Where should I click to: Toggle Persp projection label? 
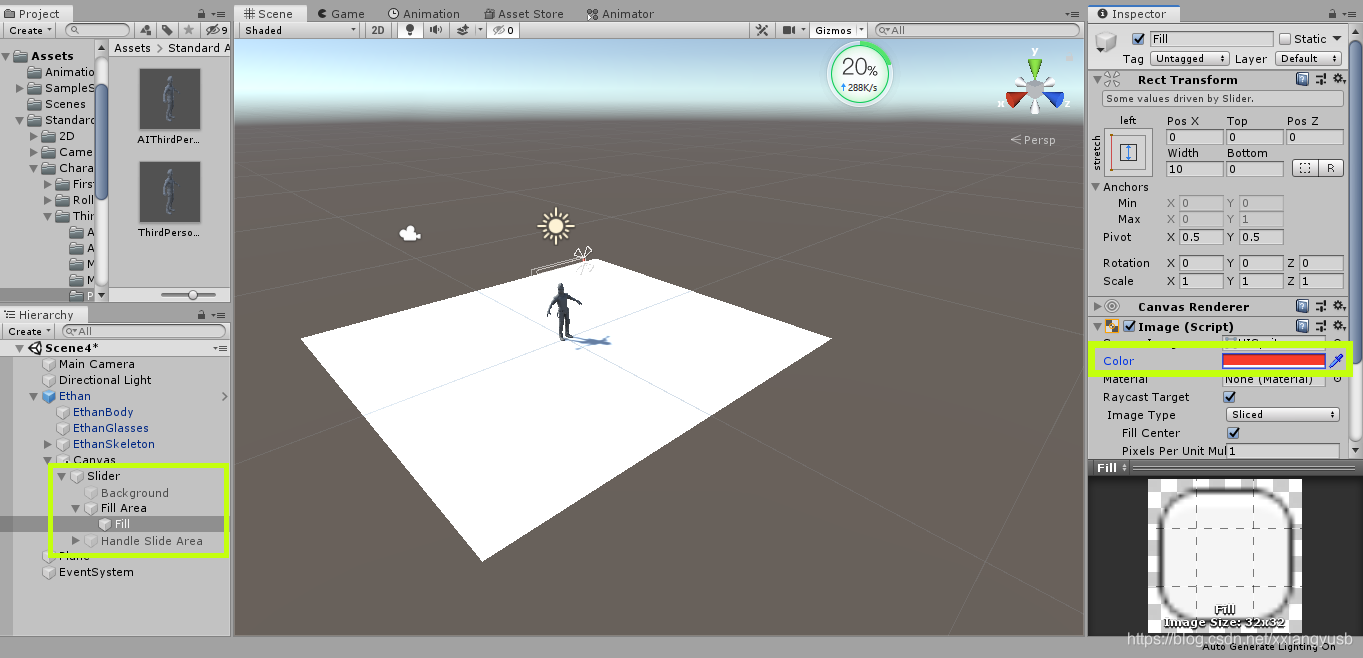tap(1033, 140)
